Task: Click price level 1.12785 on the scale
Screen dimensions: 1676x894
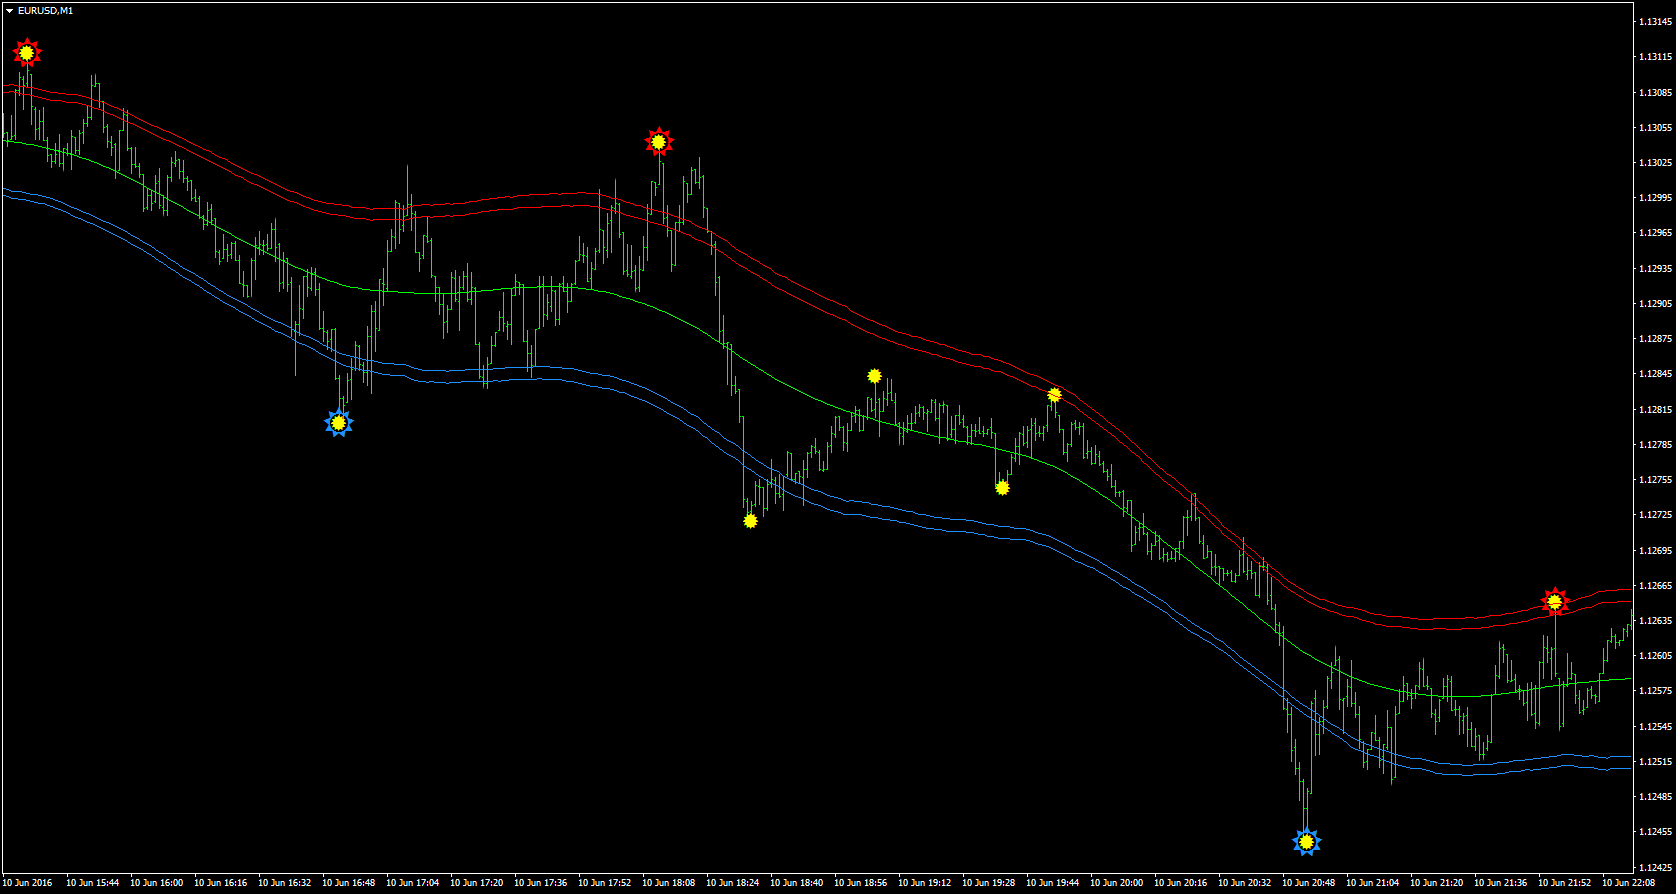Action: [x=1655, y=444]
